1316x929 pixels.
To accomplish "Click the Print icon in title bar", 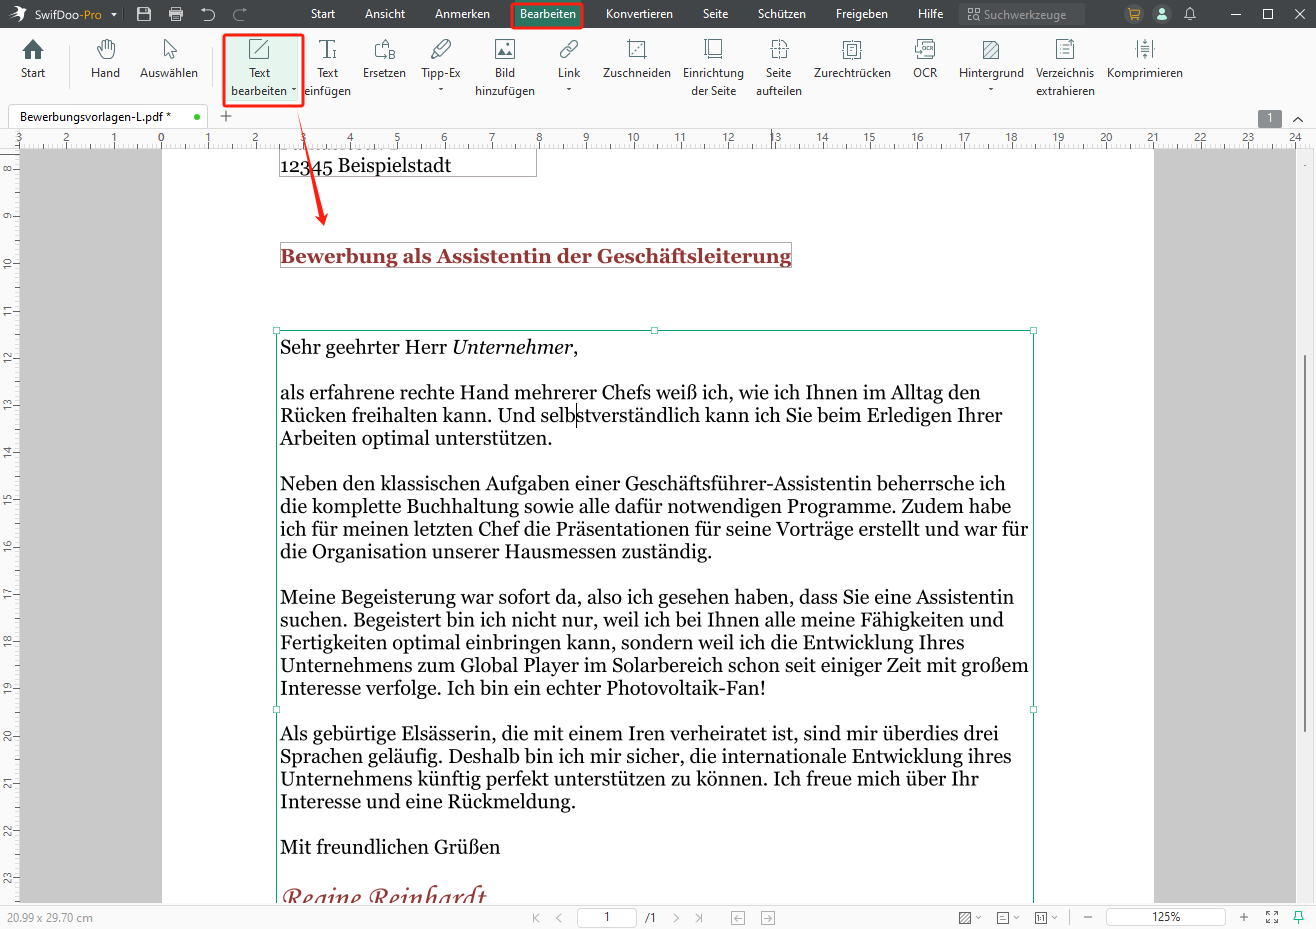I will (176, 14).
